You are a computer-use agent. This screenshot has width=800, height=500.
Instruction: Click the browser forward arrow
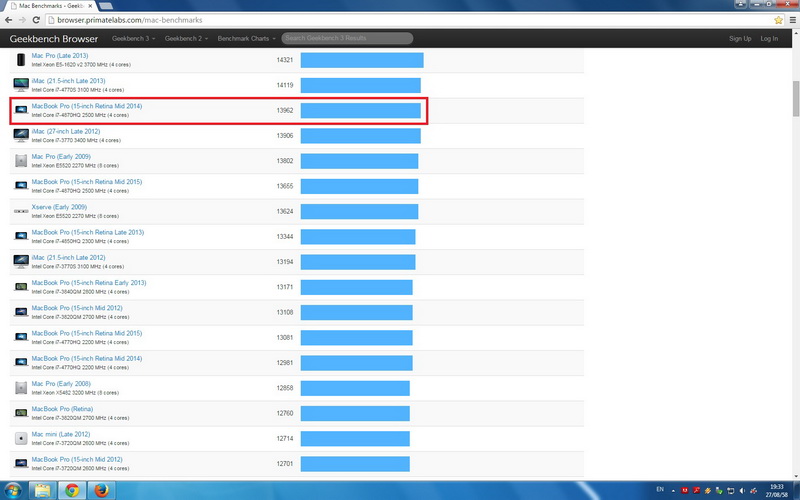(22, 20)
